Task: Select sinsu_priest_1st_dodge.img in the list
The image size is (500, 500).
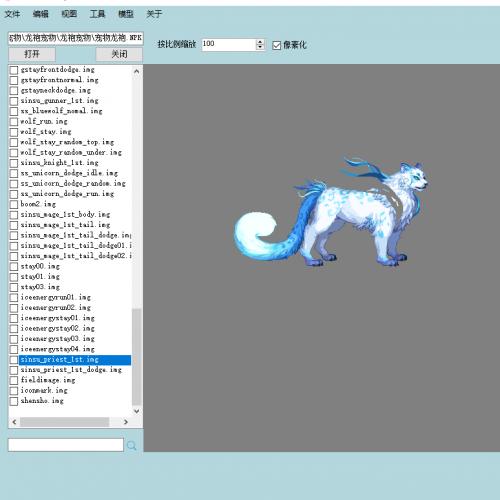Action: point(71,370)
